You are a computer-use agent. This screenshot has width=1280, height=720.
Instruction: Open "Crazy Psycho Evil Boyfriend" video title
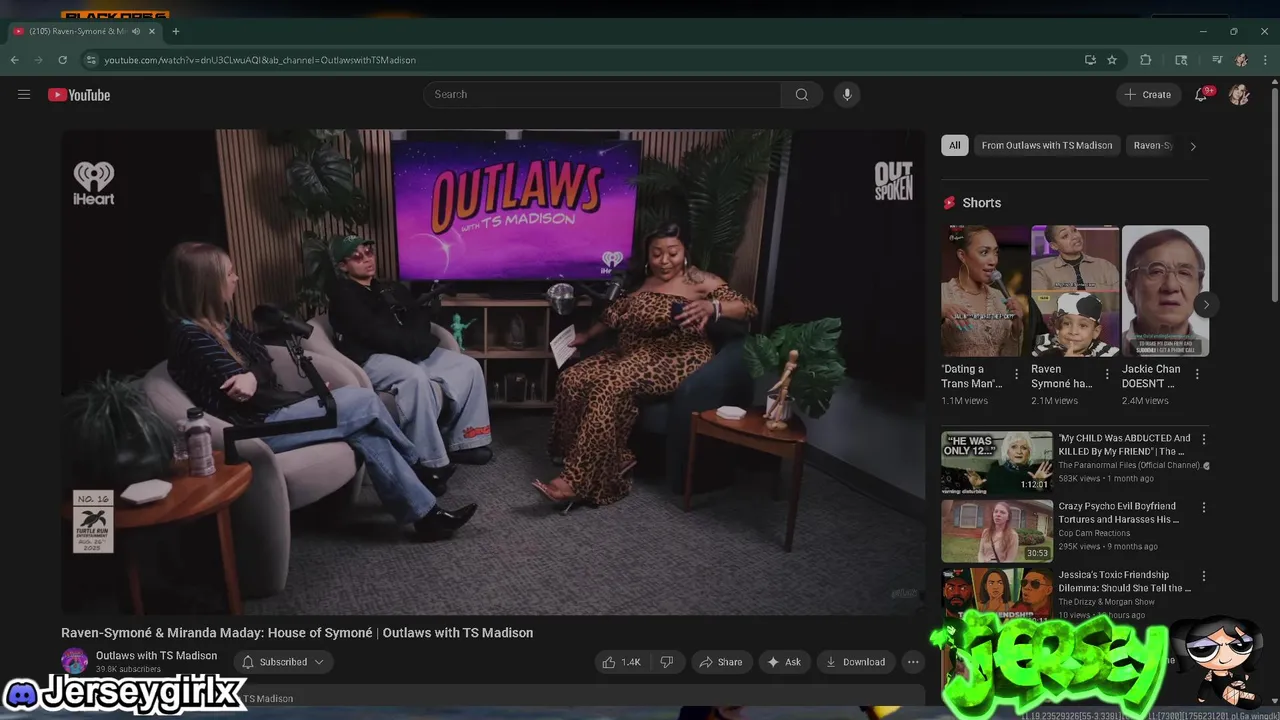pyautogui.click(x=1118, y=513)
